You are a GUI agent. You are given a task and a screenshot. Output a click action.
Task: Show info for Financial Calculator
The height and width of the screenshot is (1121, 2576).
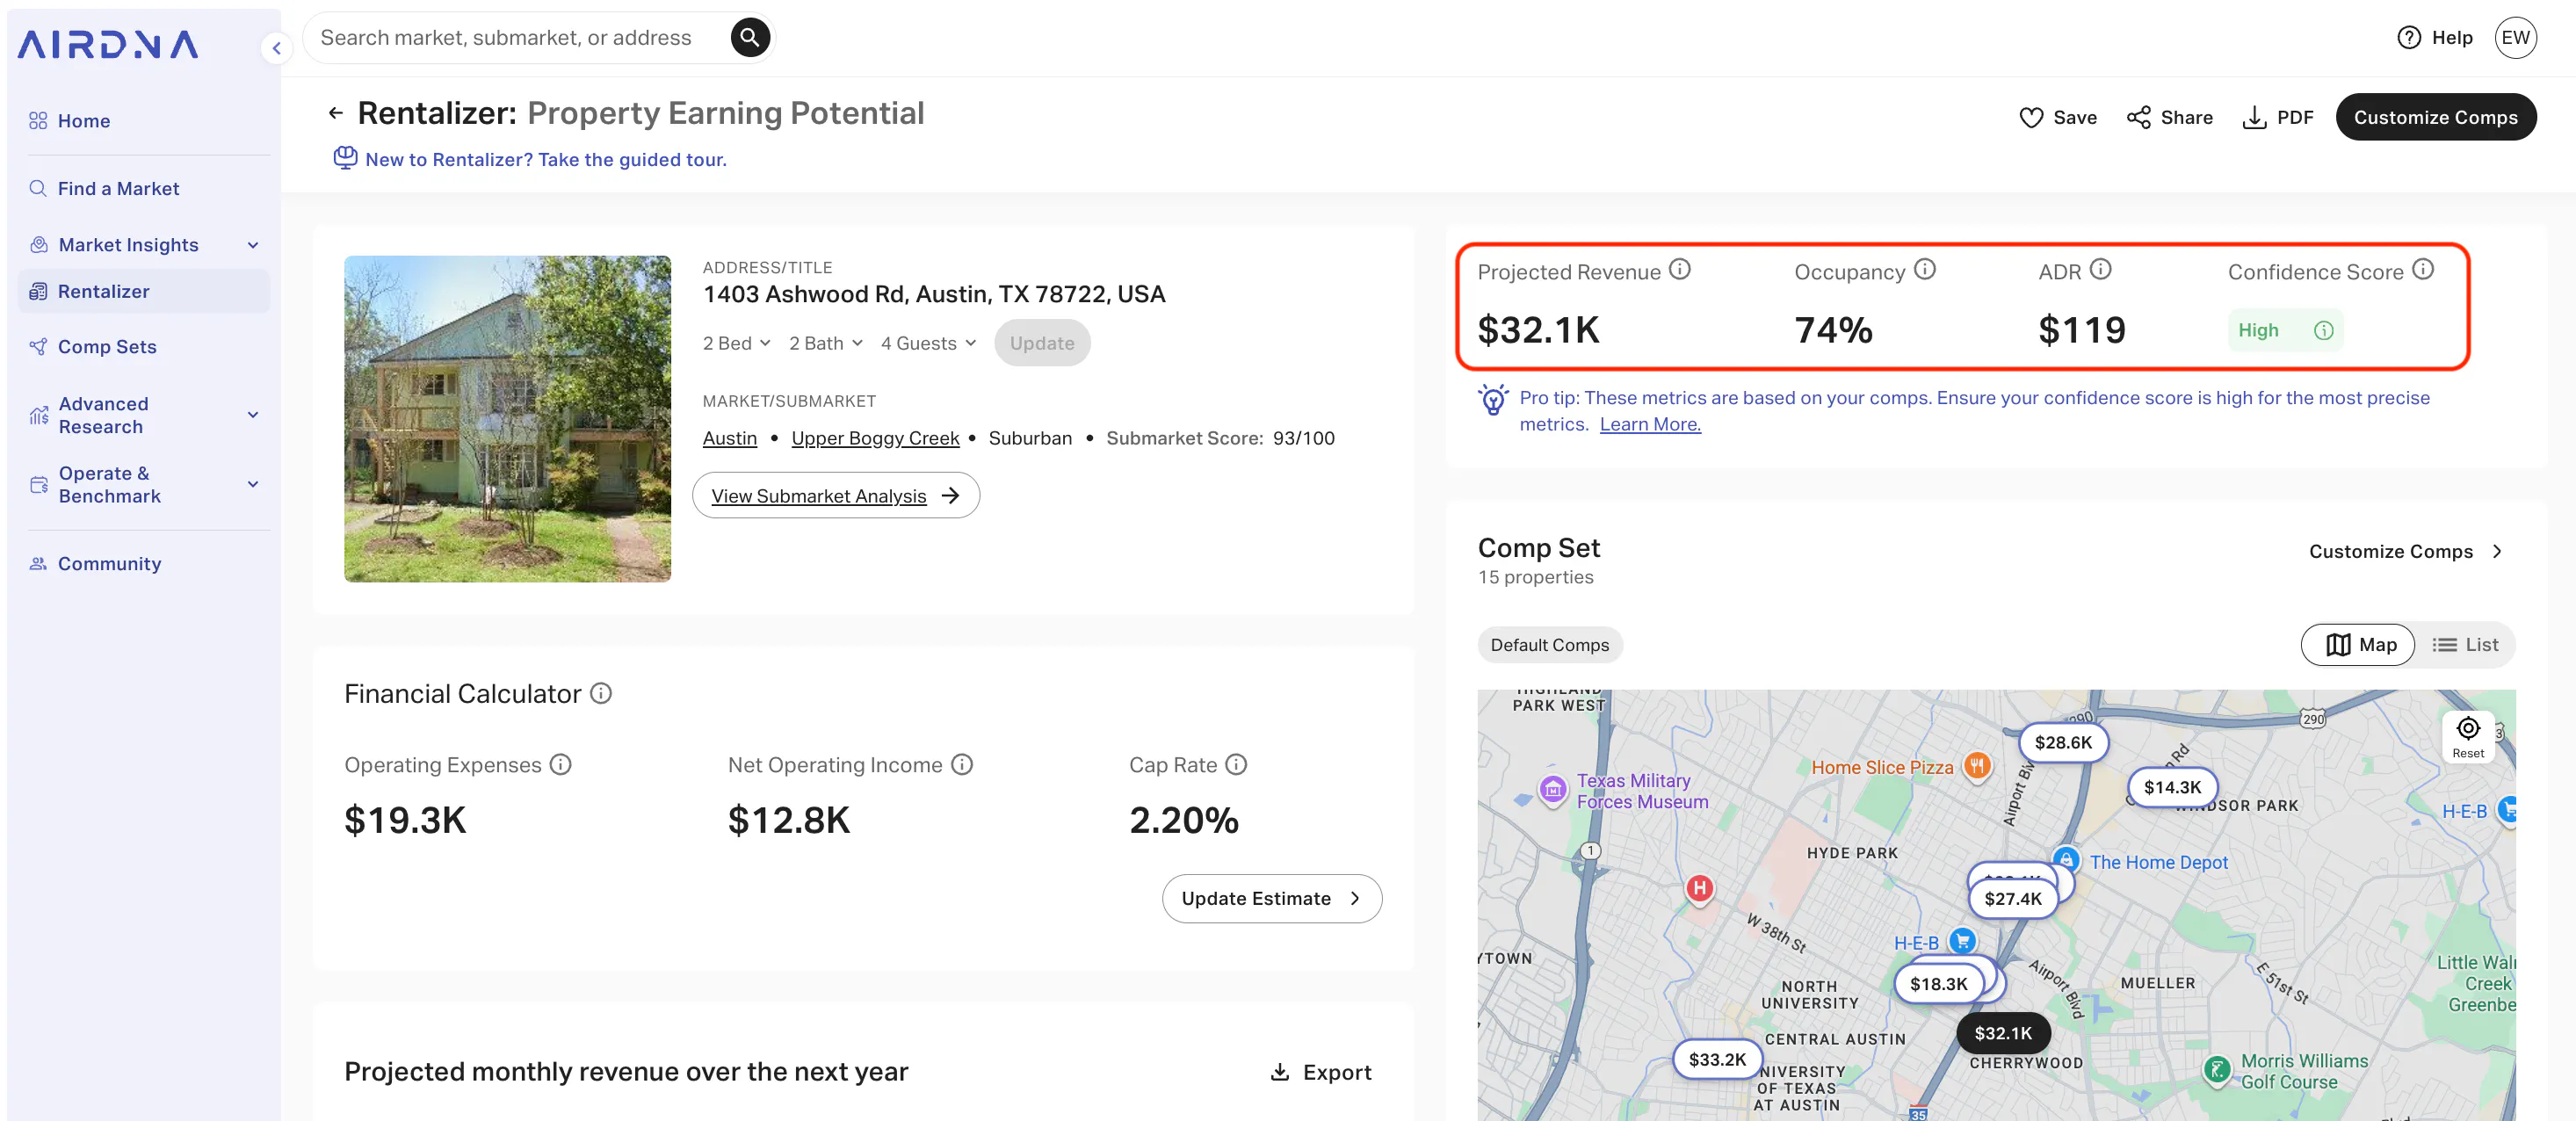click(x=601, y=694)
